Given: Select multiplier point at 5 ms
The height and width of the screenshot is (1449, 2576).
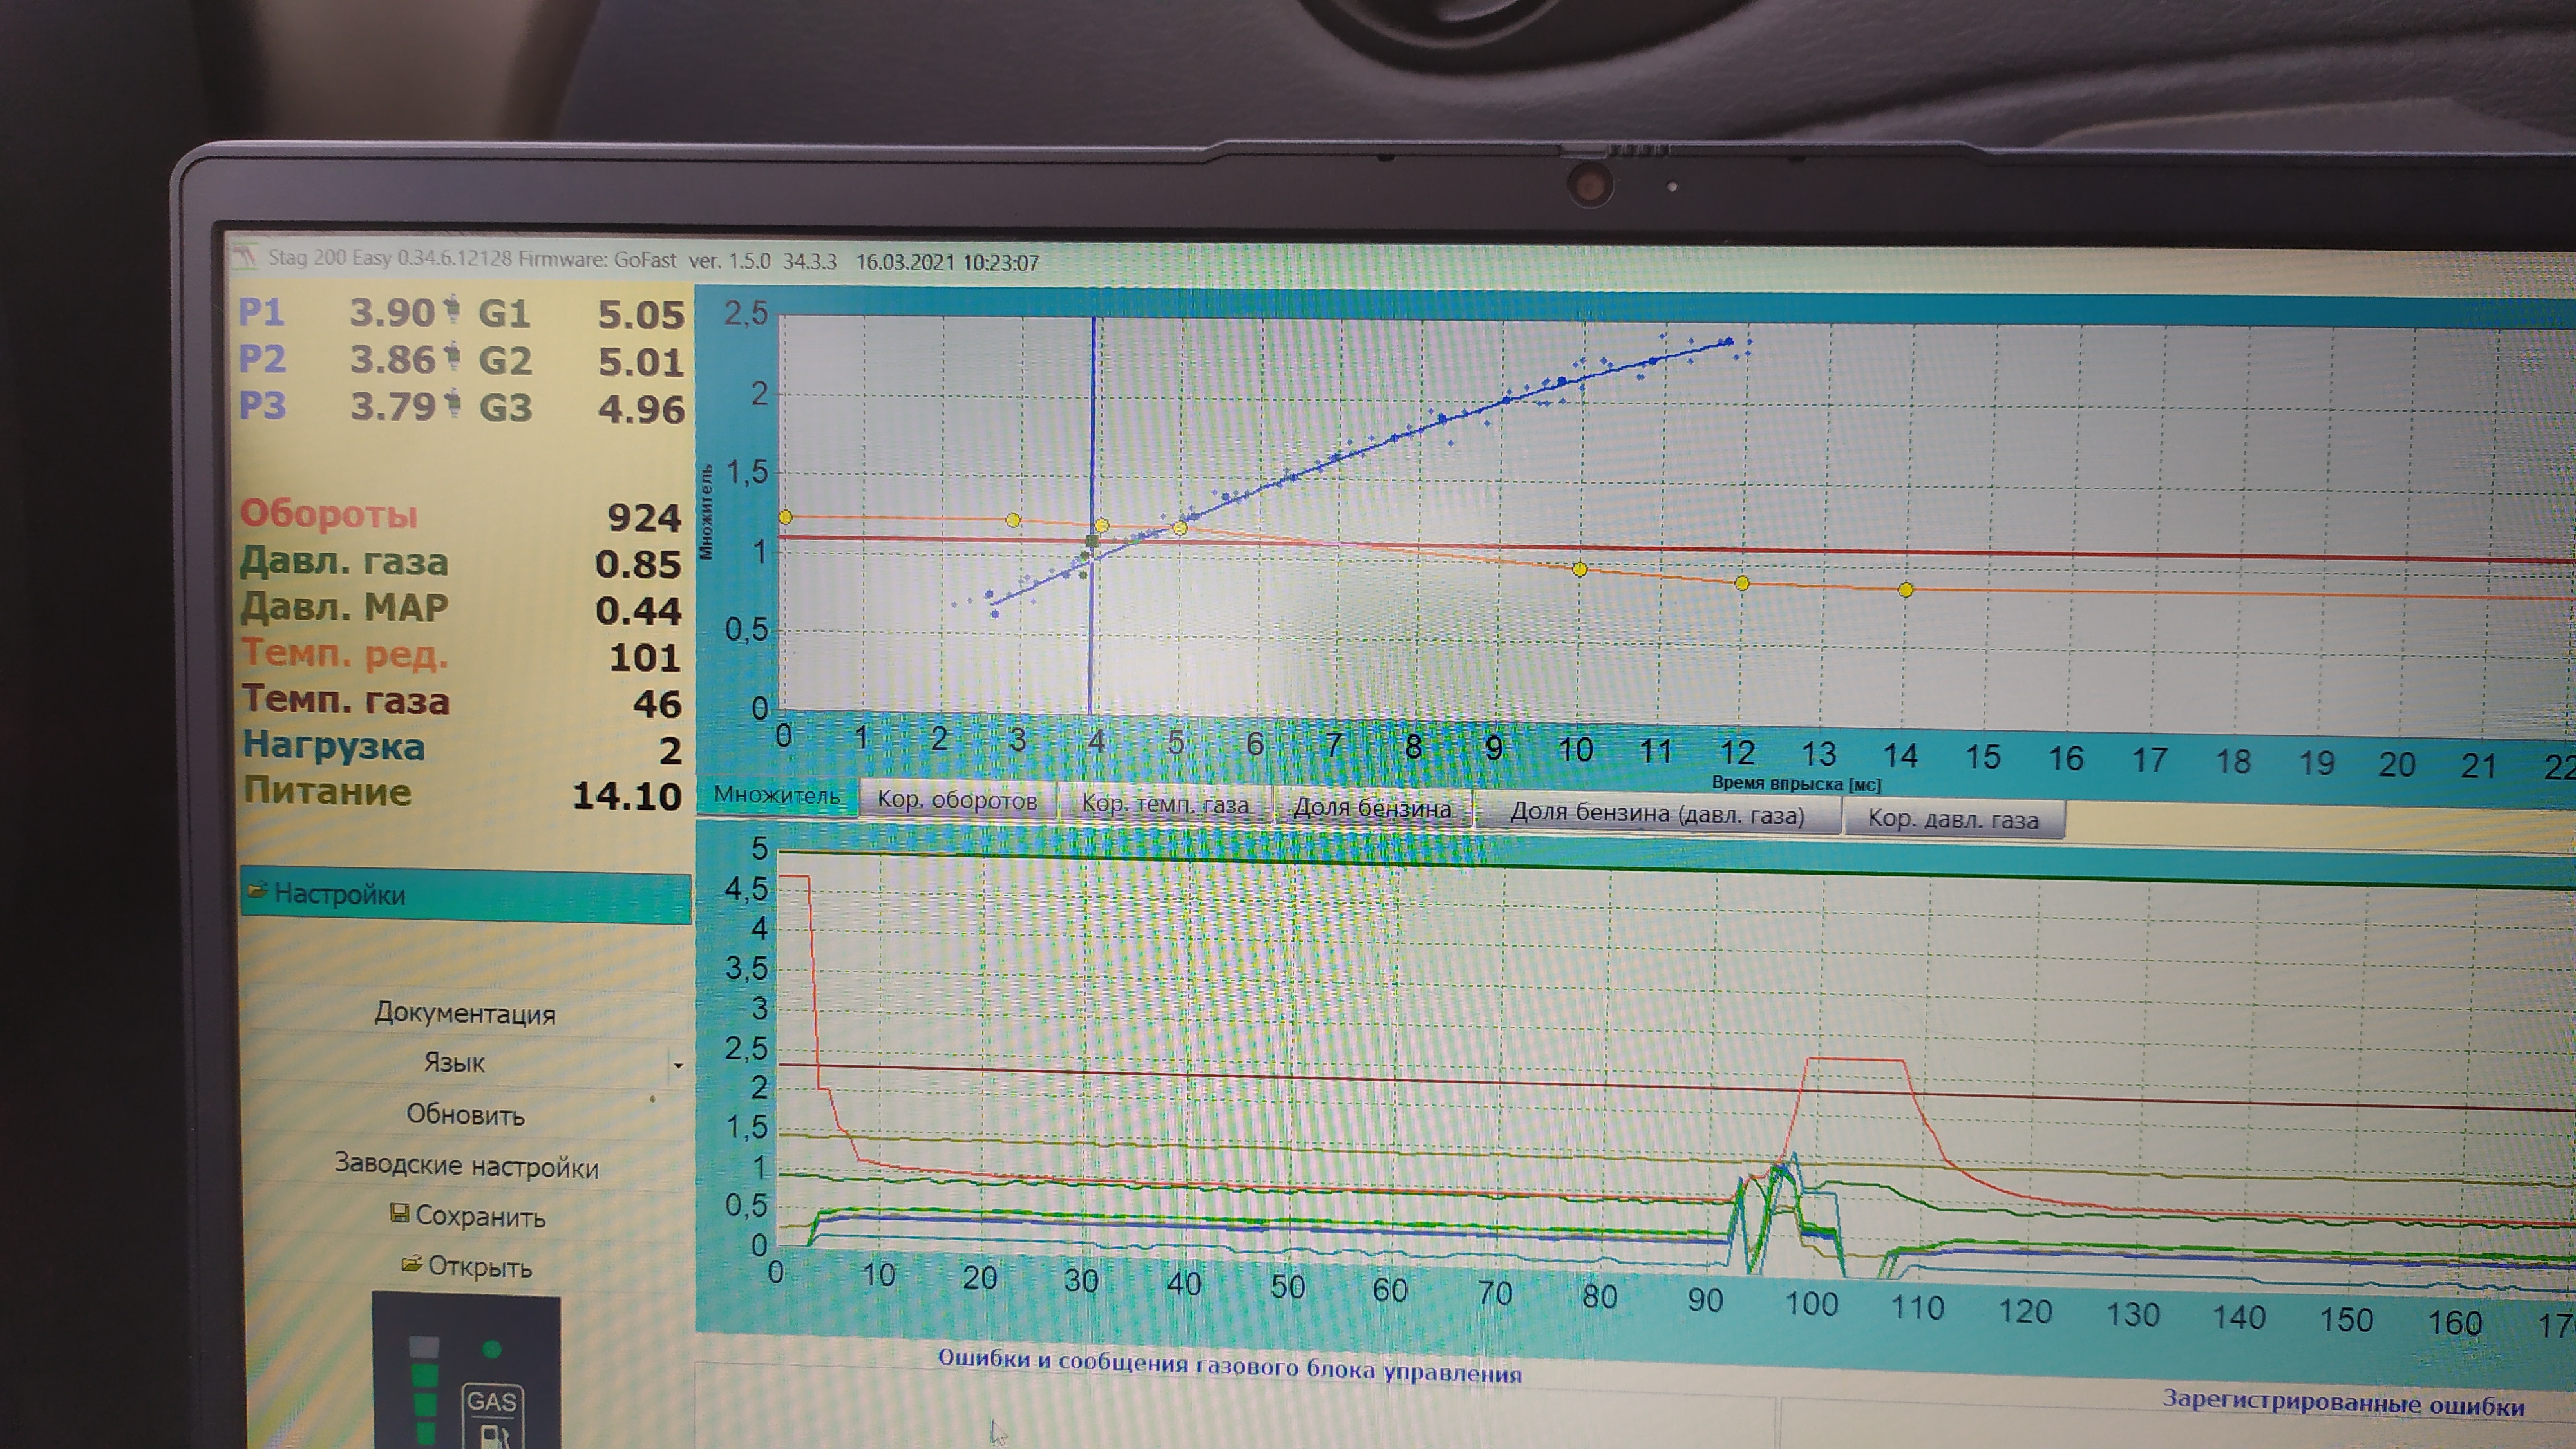Looking at the screenshot, I should pos(1180,527).
